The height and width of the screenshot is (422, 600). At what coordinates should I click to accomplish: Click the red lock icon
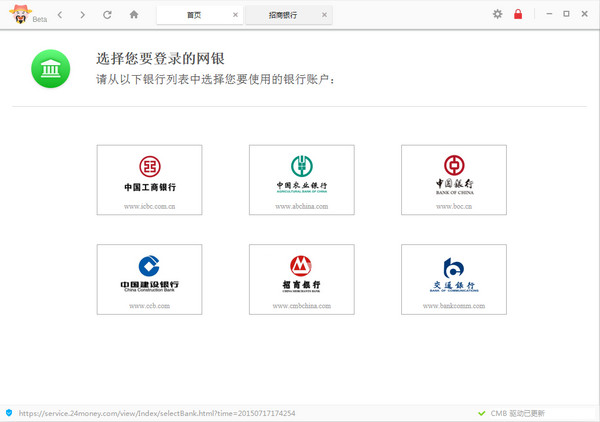(518, 14)
